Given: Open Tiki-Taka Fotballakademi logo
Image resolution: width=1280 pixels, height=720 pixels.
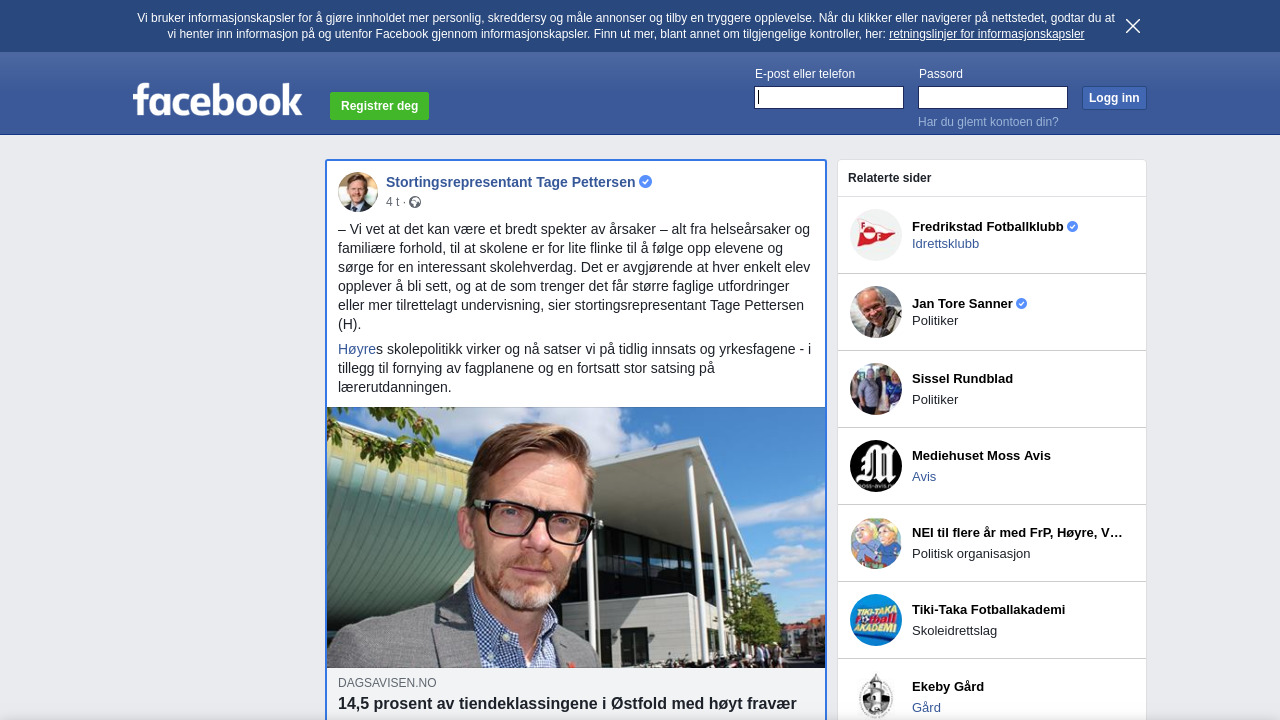Looking at the screenshot, I should point(876,620).
